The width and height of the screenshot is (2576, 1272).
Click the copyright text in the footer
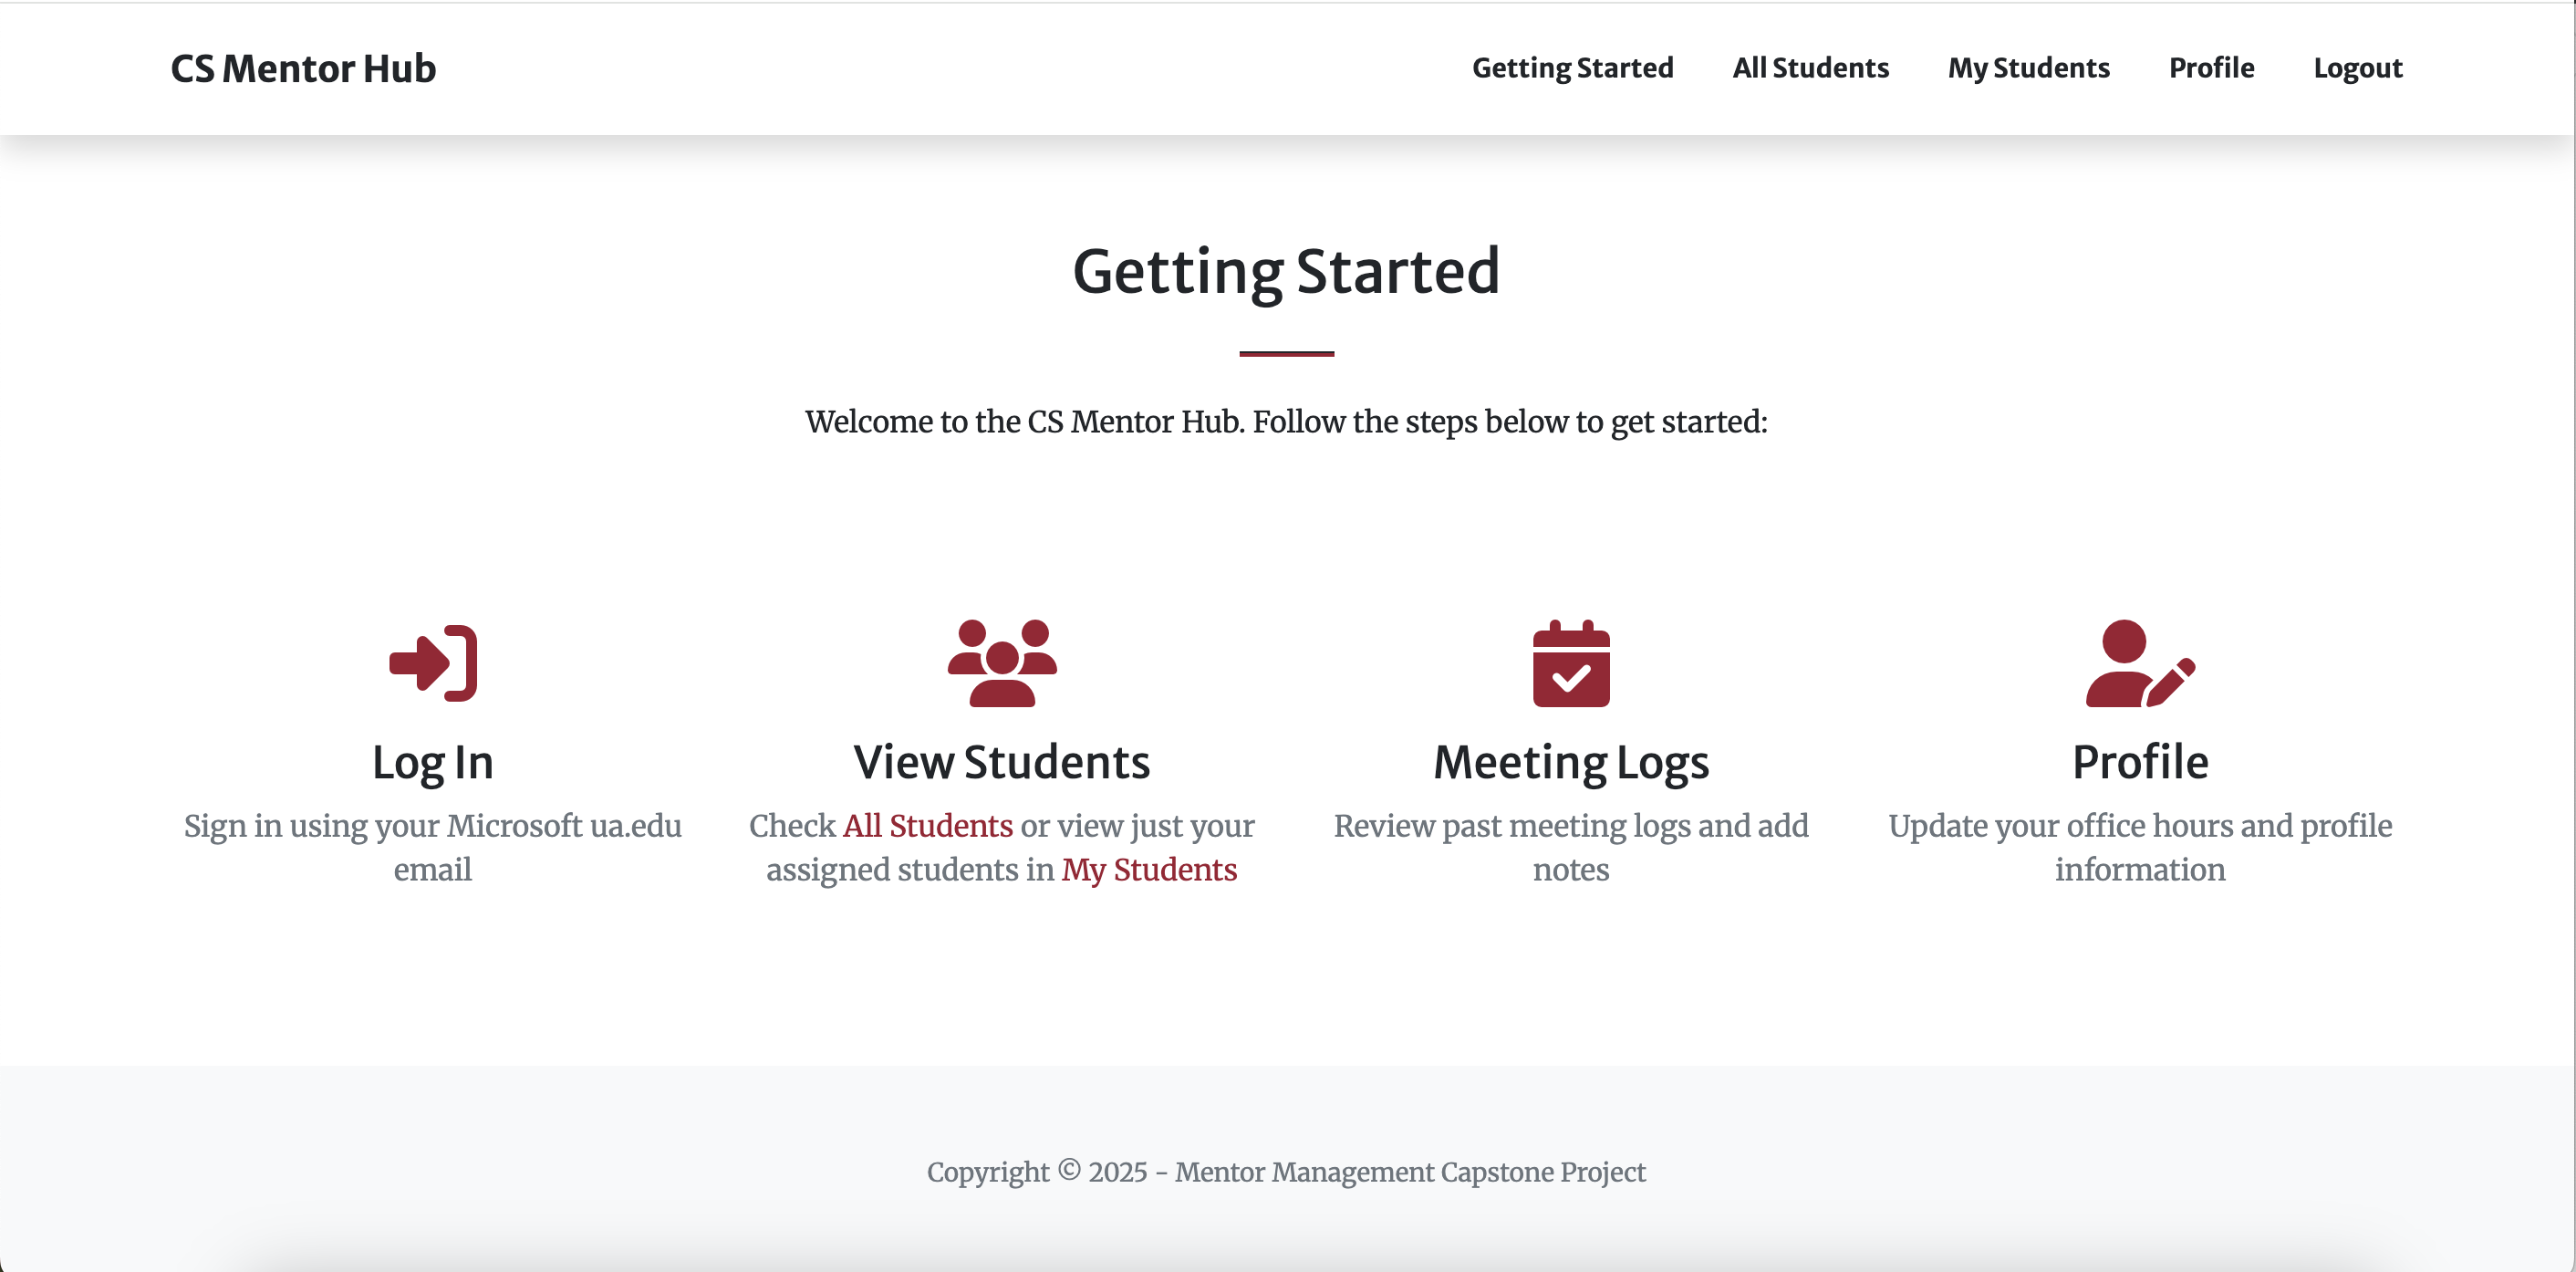pyautogui.click(x=1287, y=1172)
